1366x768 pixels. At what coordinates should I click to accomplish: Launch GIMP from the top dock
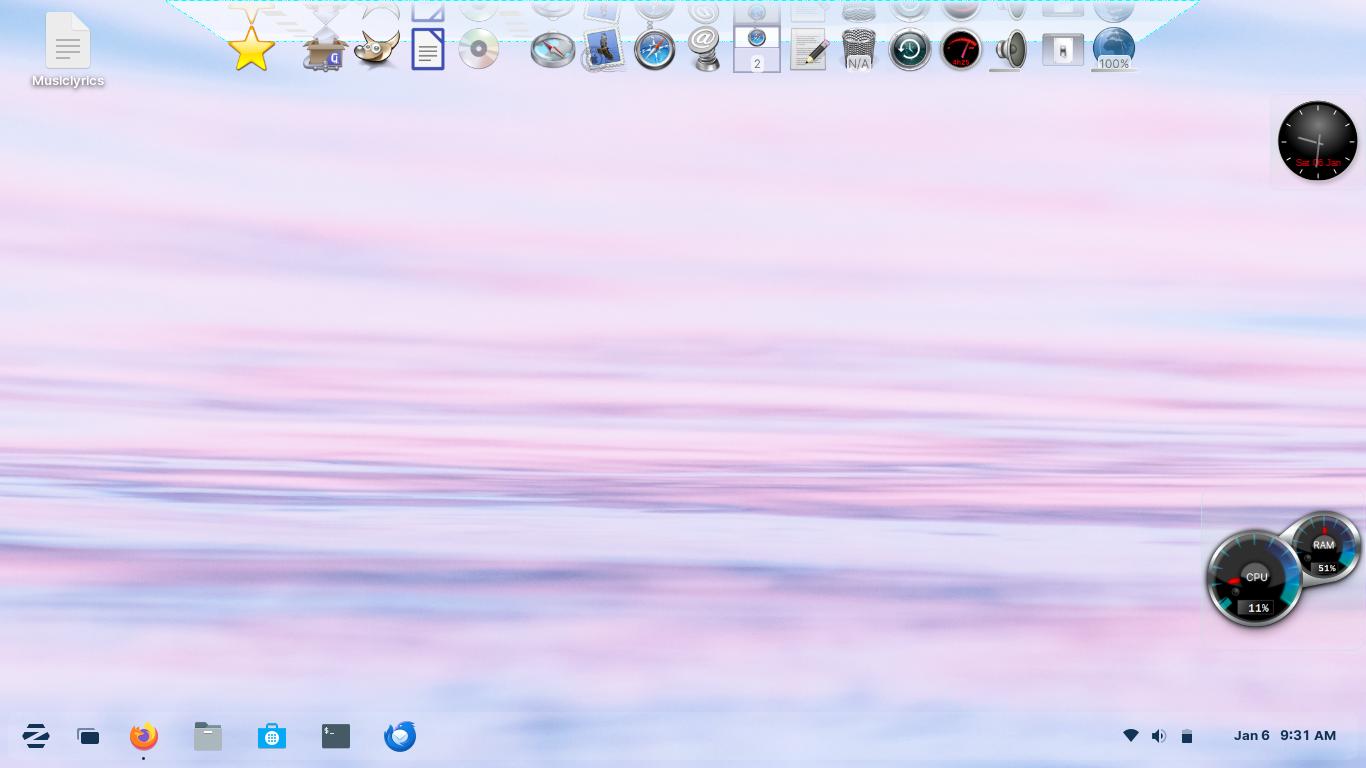click(x=377, y=49)
